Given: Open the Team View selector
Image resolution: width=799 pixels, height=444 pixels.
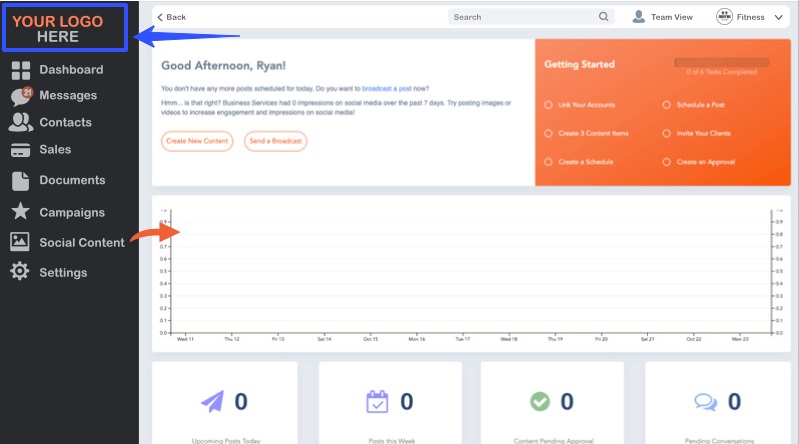Looking at the screenshot, I should click(x=662, y=17).
